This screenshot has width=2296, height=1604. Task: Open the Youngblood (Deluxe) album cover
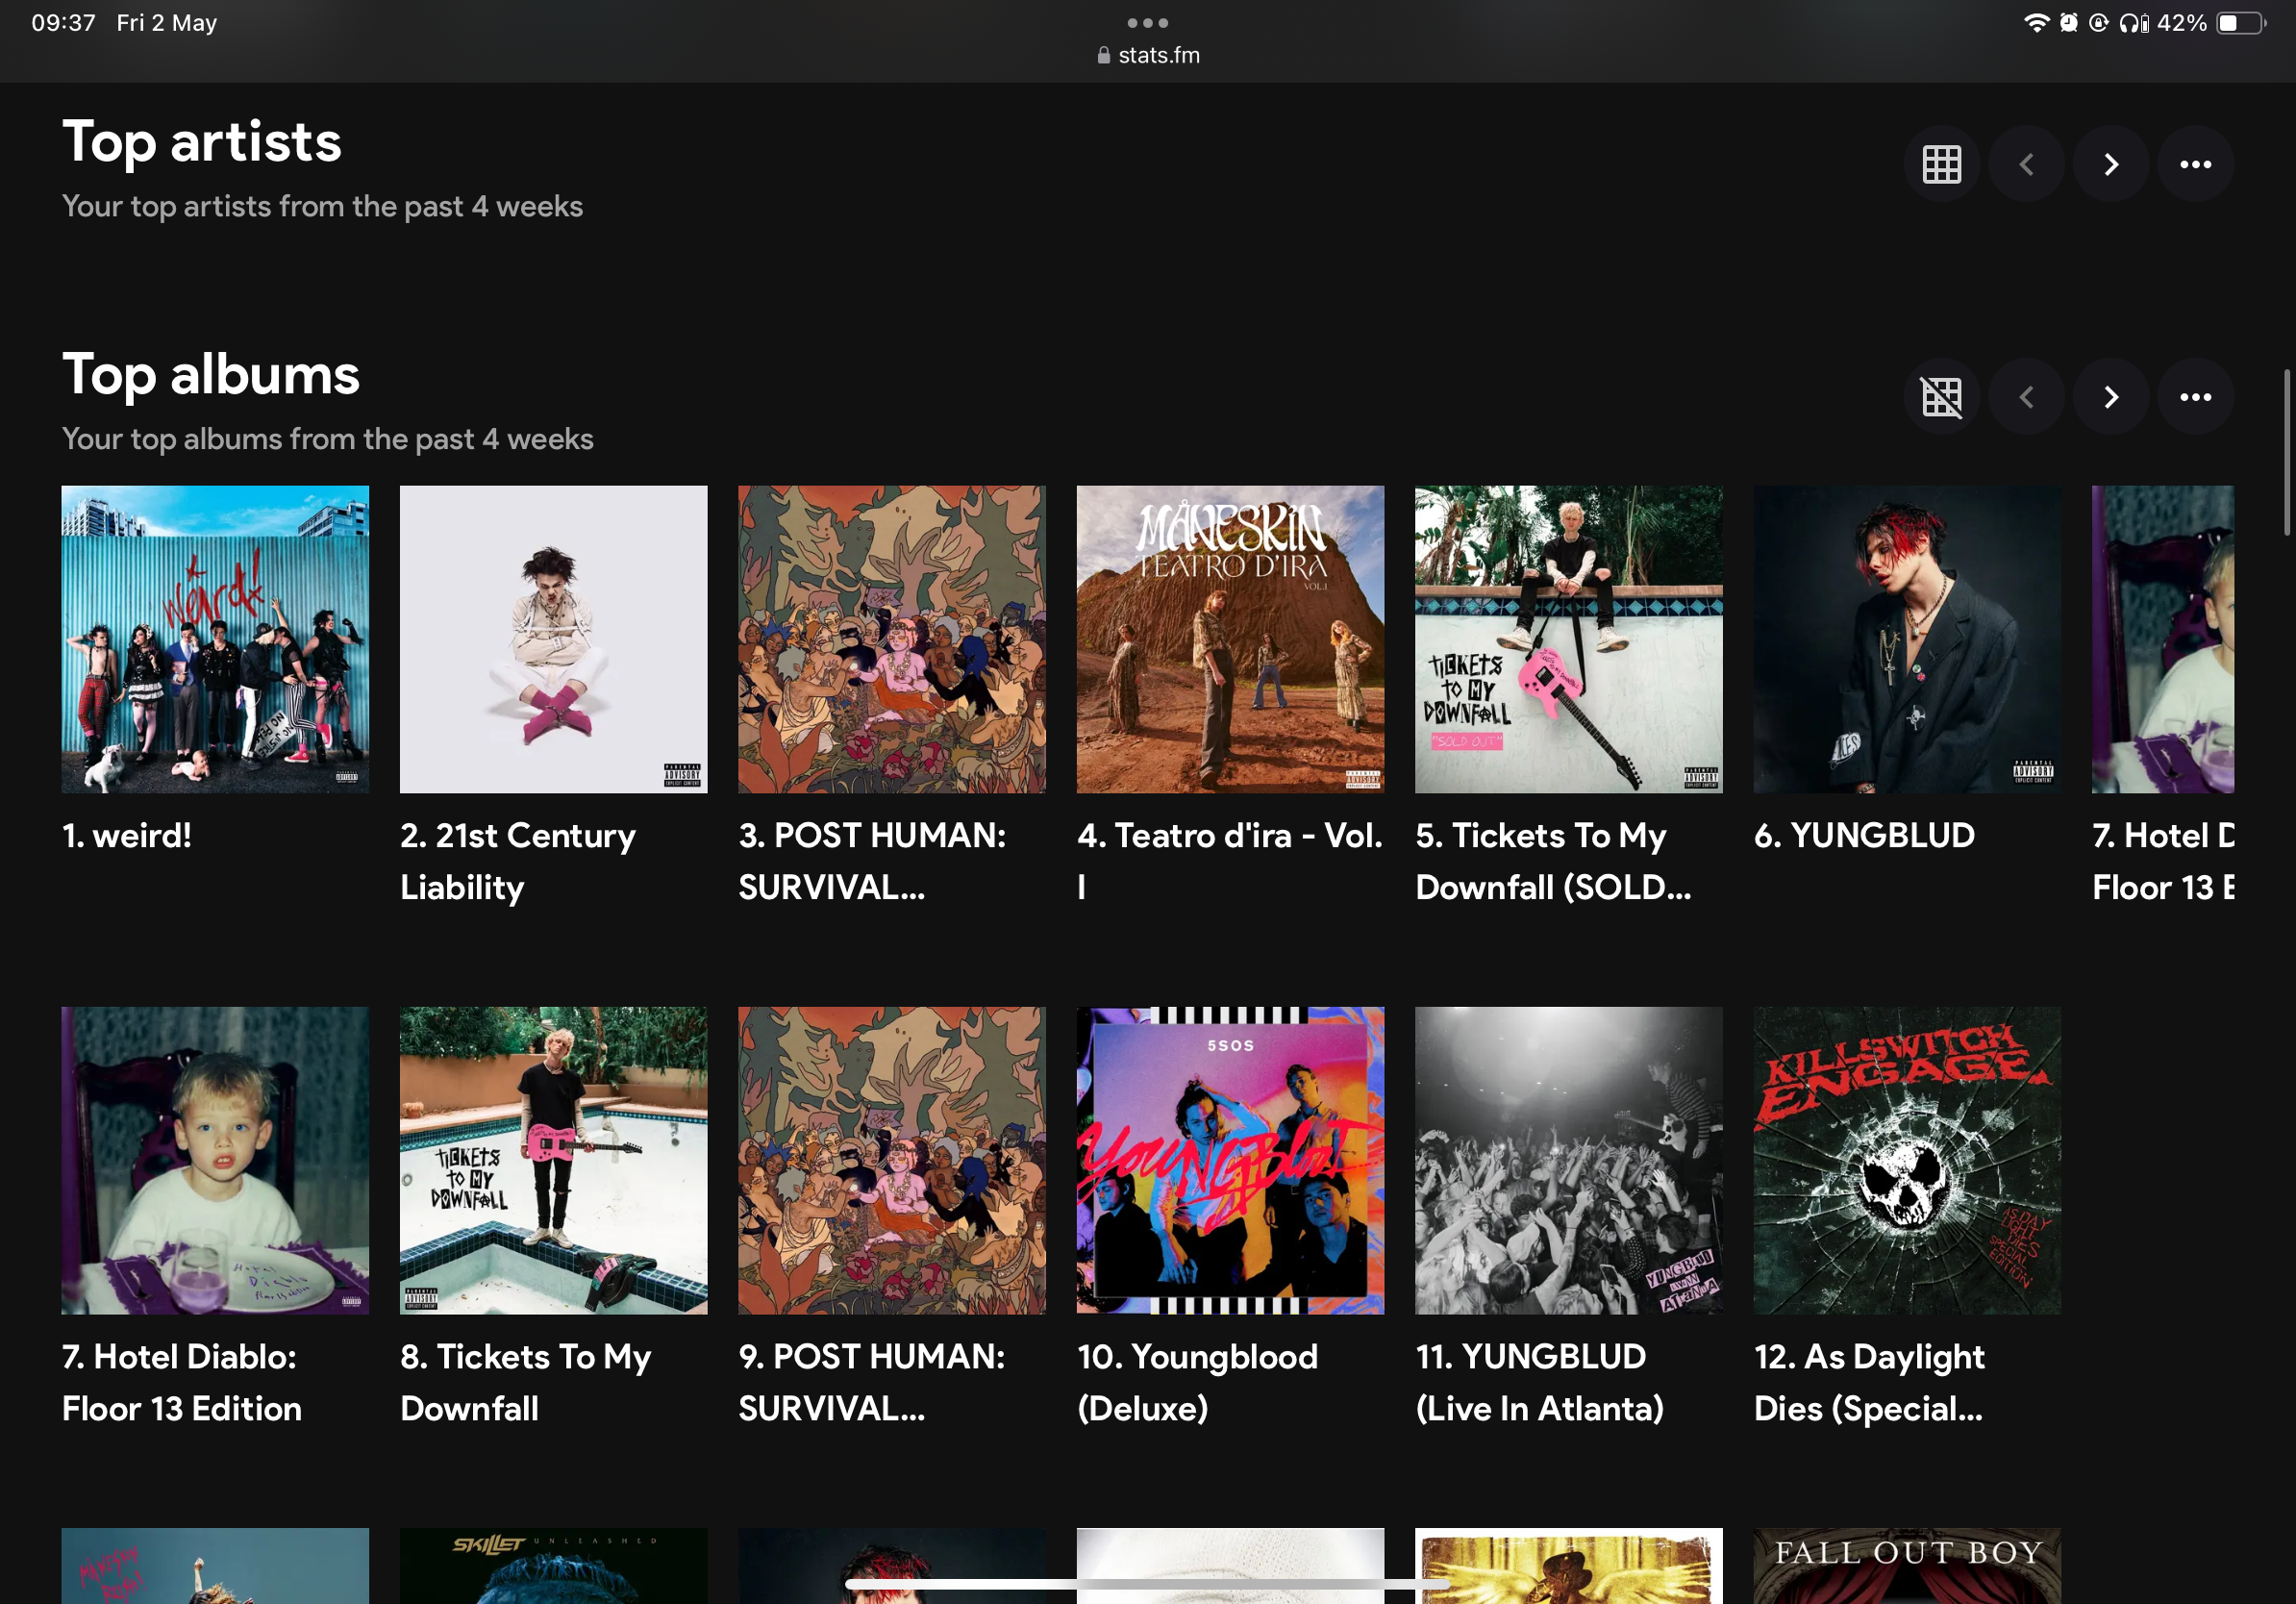tap(1230, 1160)
